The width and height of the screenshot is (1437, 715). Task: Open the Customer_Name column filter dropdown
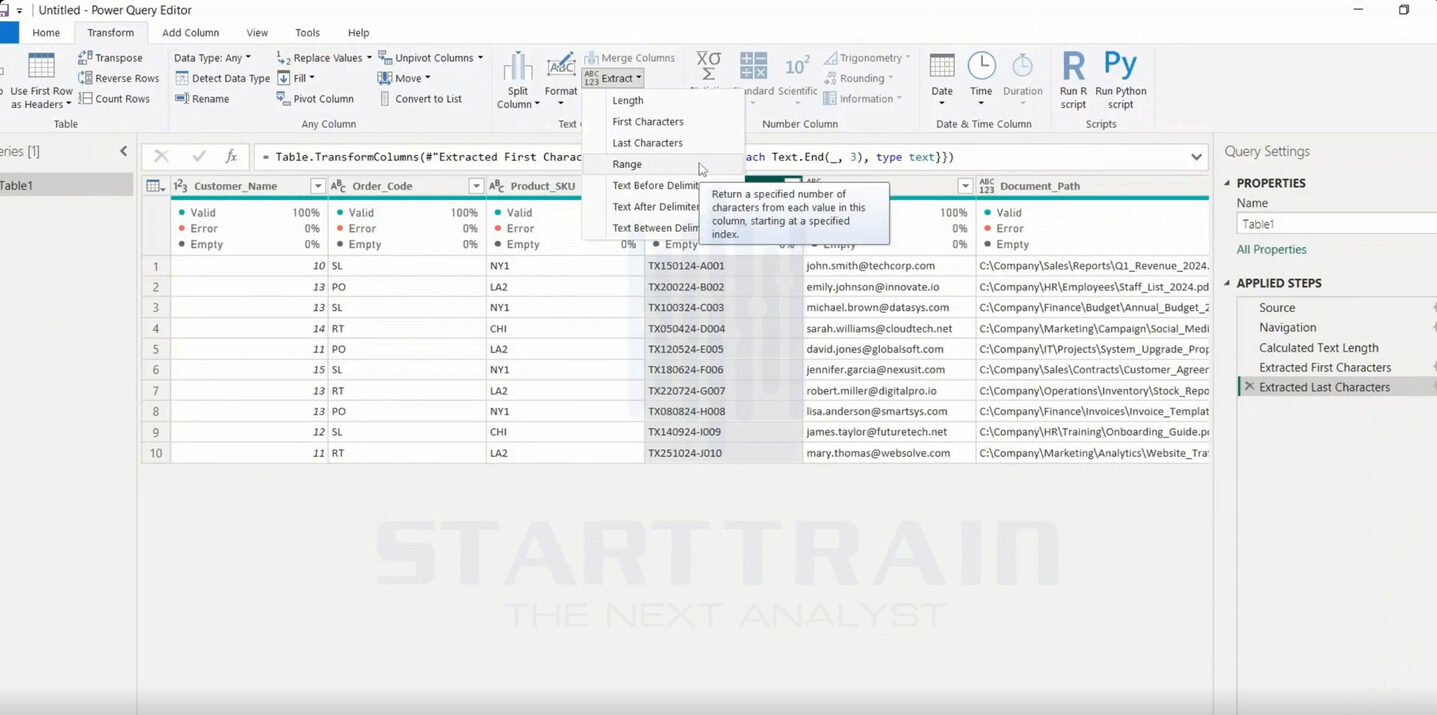click(x=318, y=186)
